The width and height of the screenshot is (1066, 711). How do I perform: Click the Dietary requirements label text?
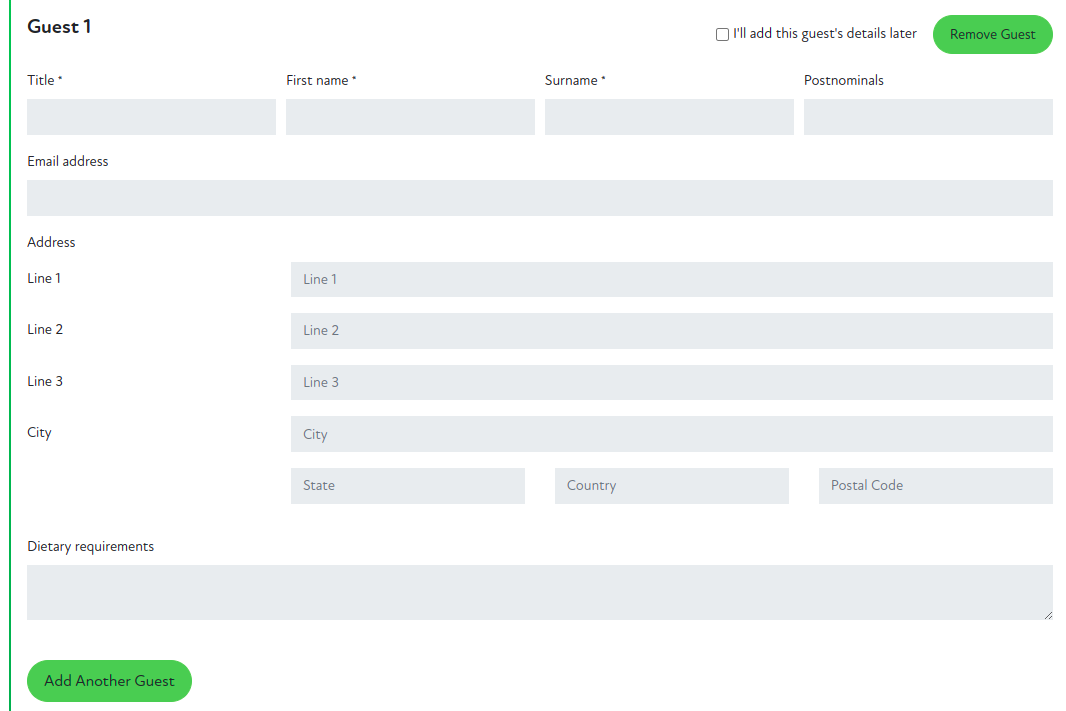[91, 547]
